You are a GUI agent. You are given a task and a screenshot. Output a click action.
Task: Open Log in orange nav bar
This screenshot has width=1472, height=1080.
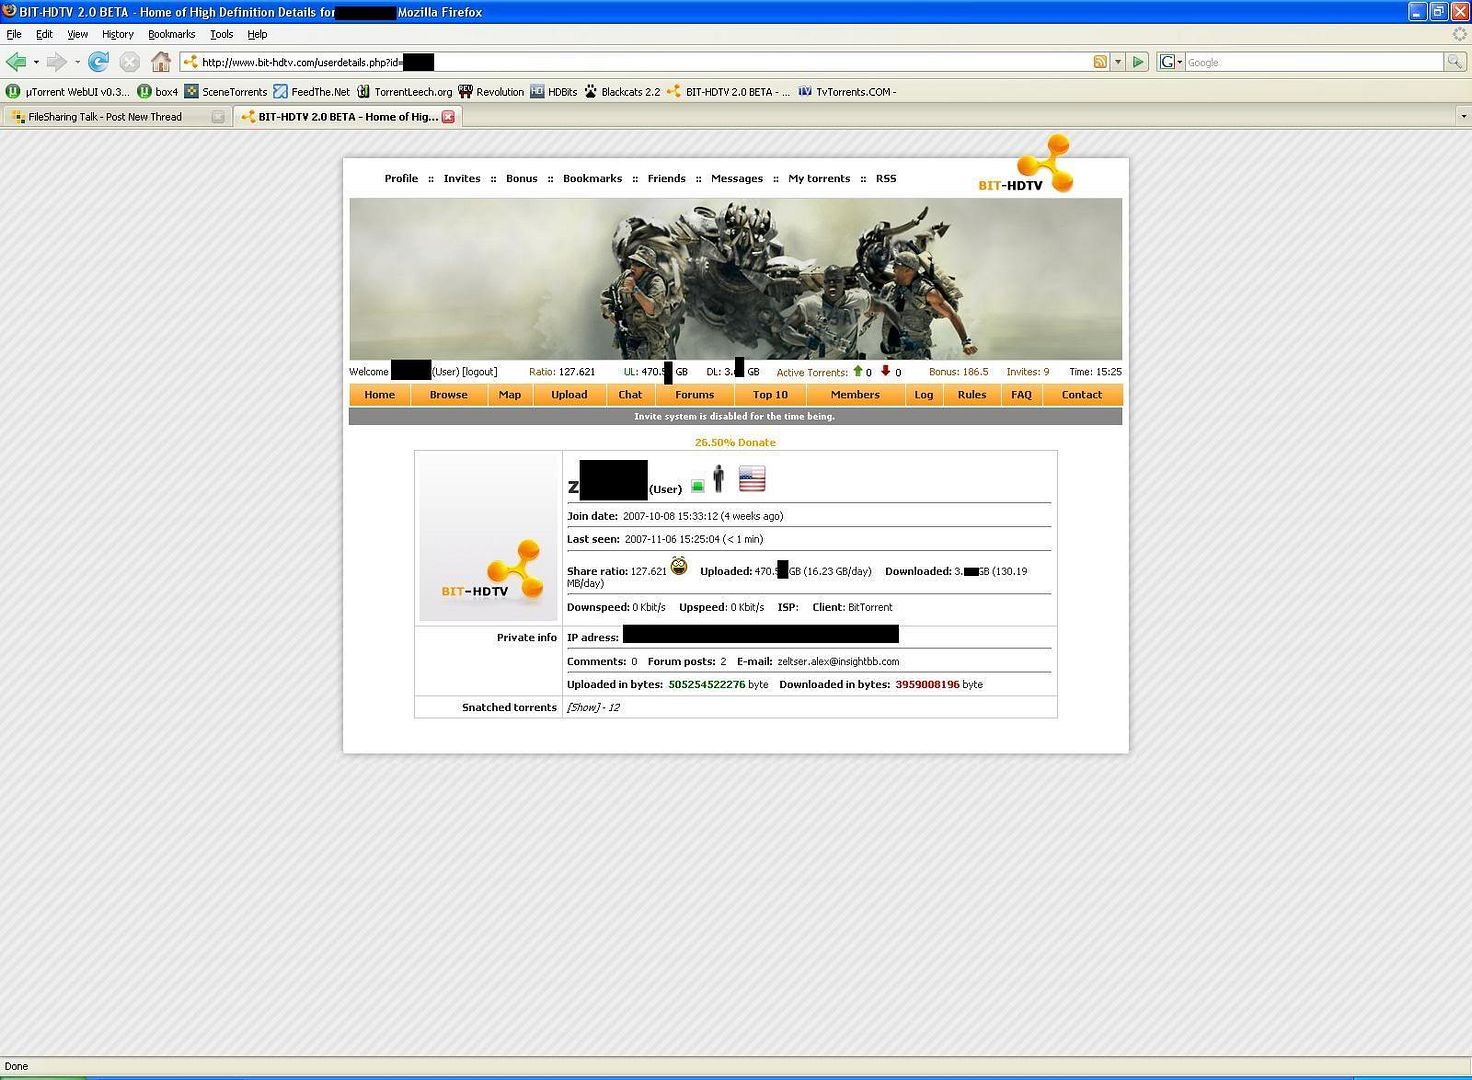923,395
